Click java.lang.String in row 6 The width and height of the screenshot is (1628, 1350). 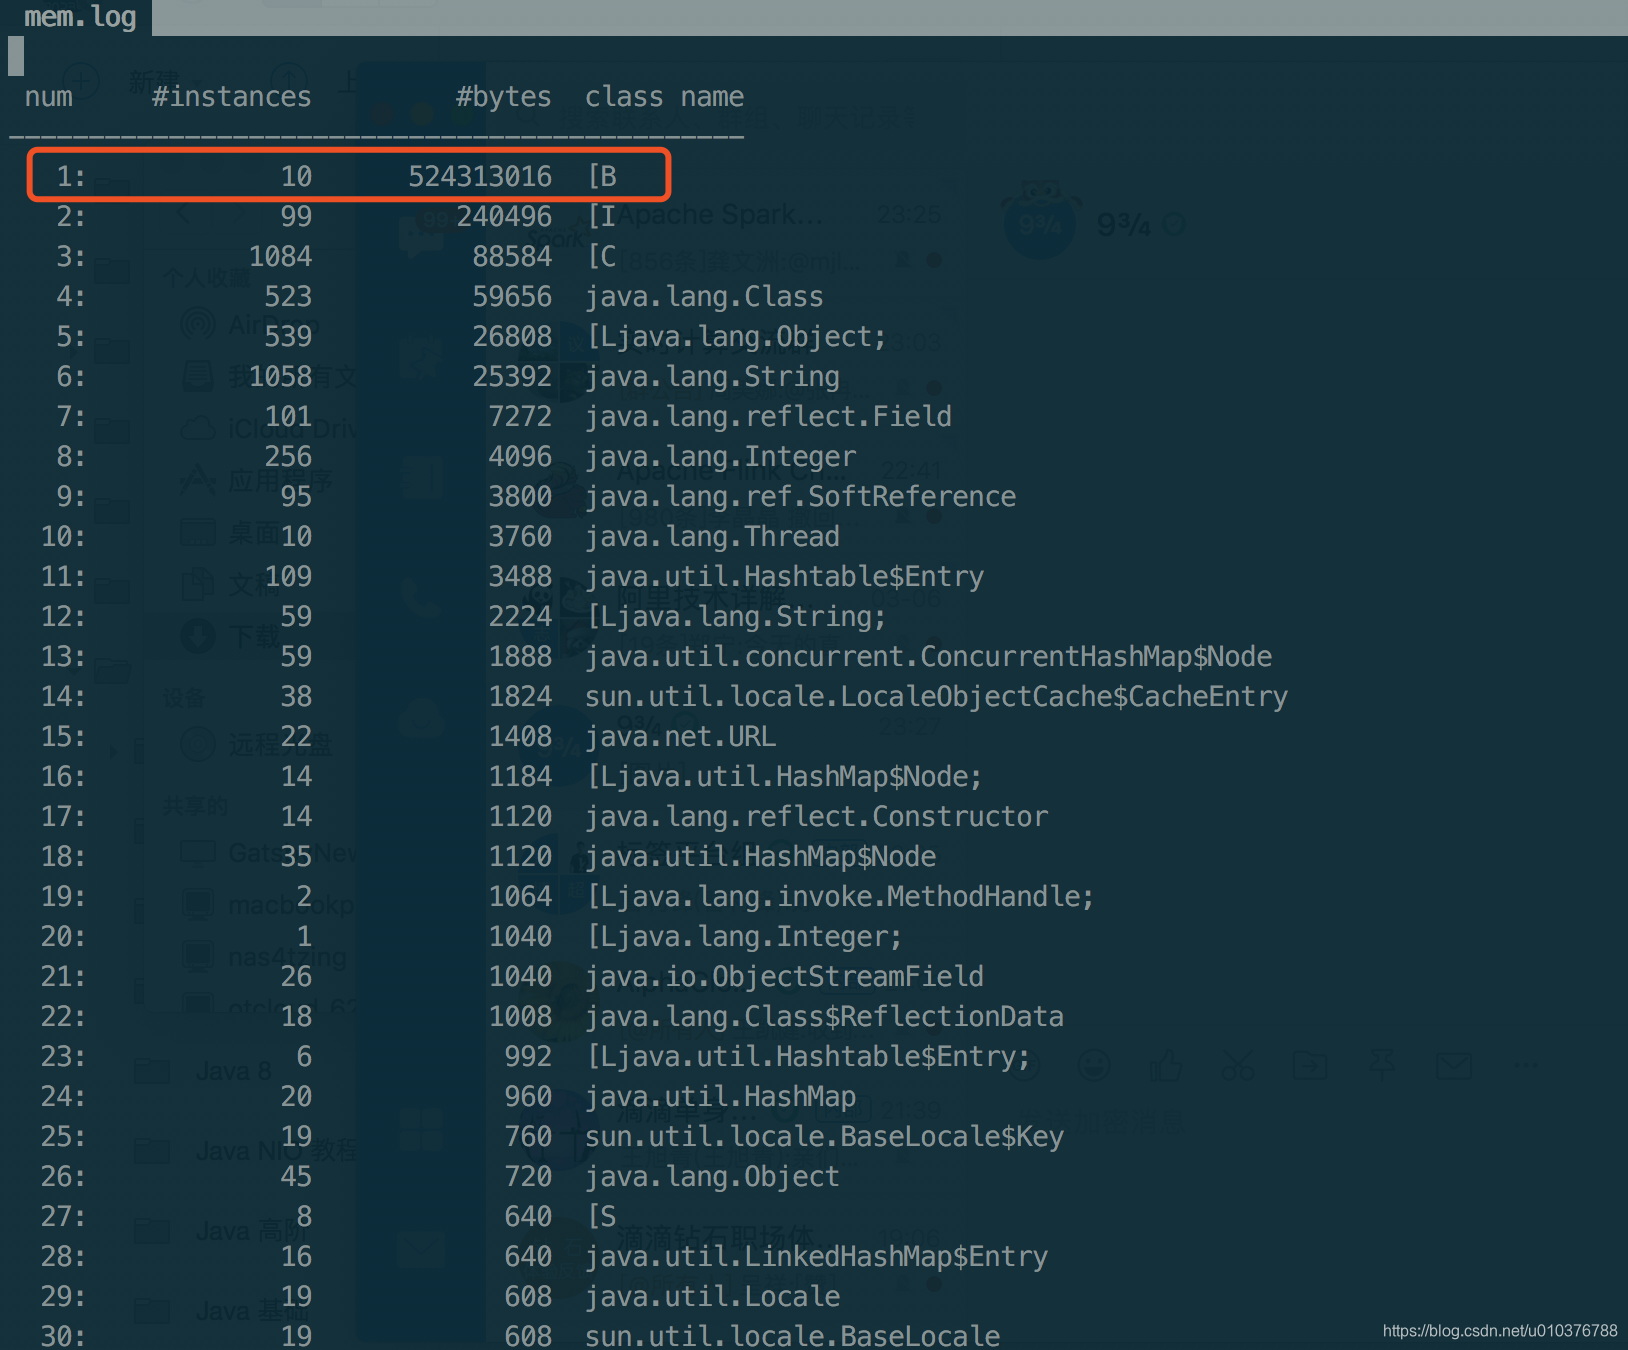[x=712, y=377]
